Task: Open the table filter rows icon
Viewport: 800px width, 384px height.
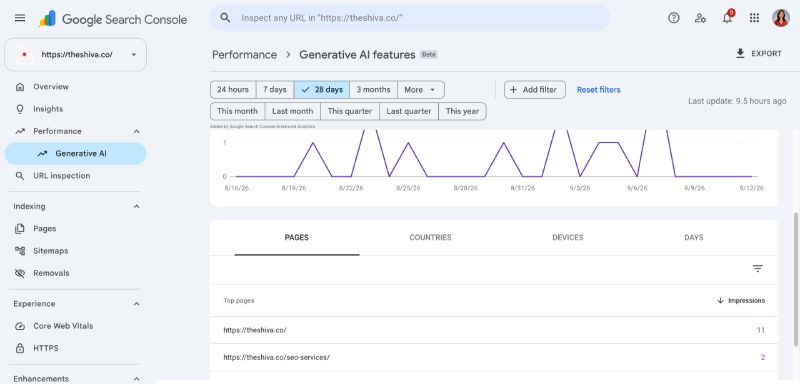Action: click(758, 269)
